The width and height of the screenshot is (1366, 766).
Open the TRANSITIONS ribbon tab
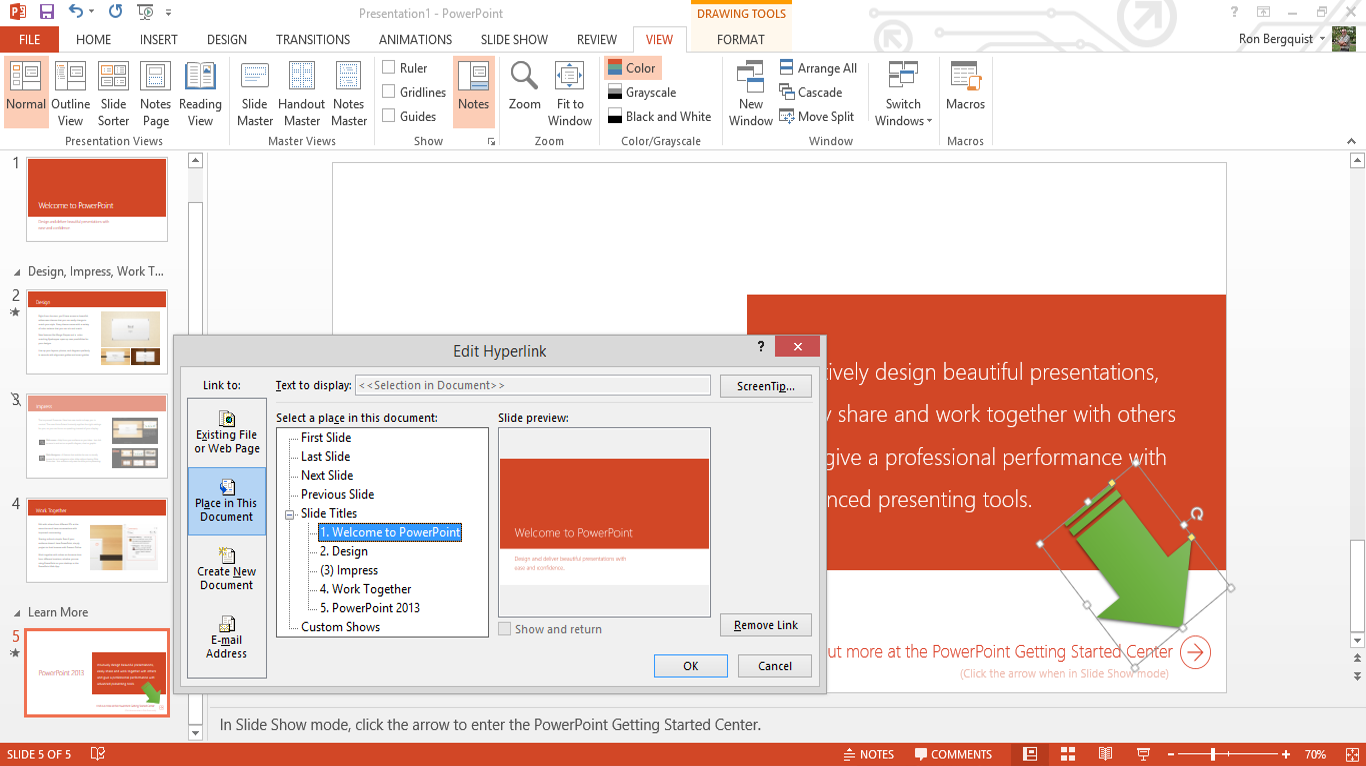[313, 40]
